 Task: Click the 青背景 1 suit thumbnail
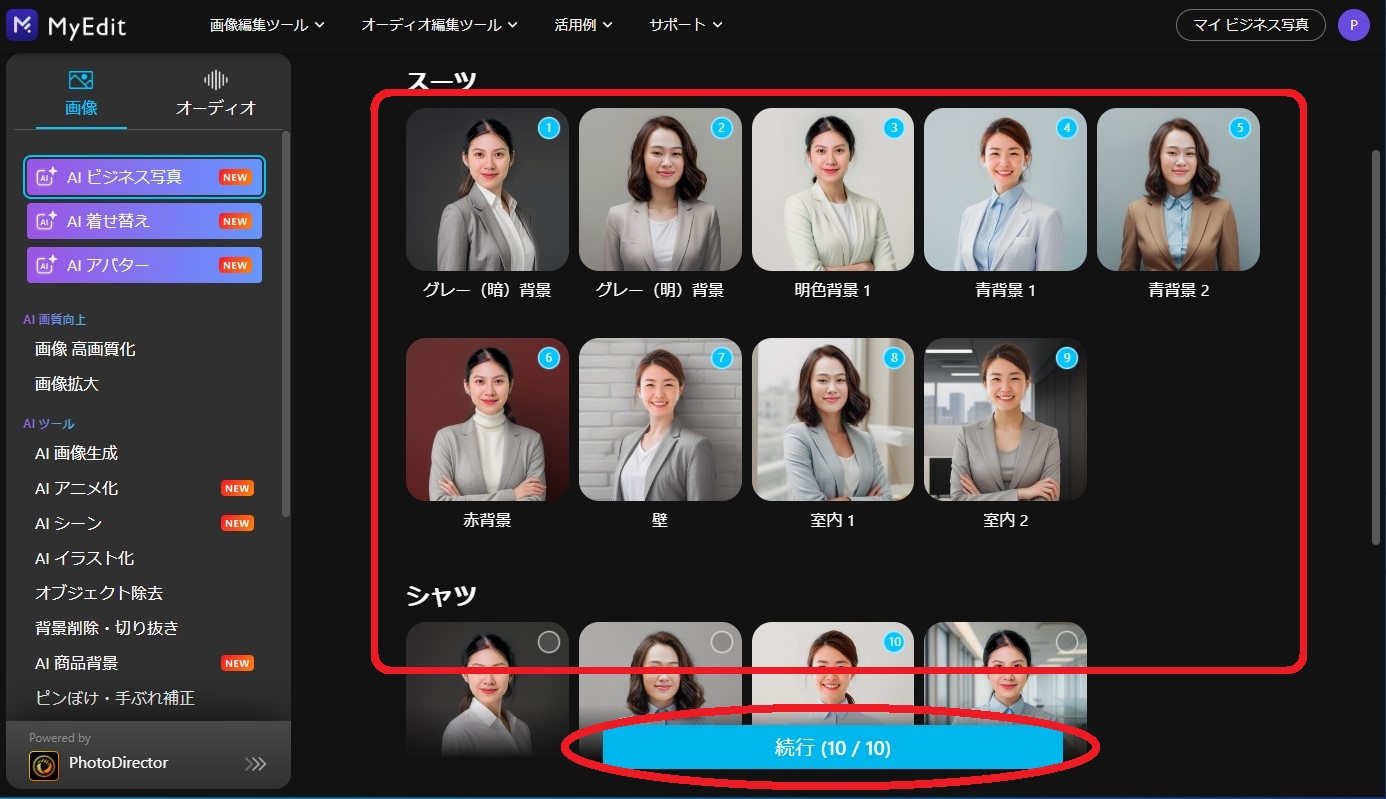1005,189
